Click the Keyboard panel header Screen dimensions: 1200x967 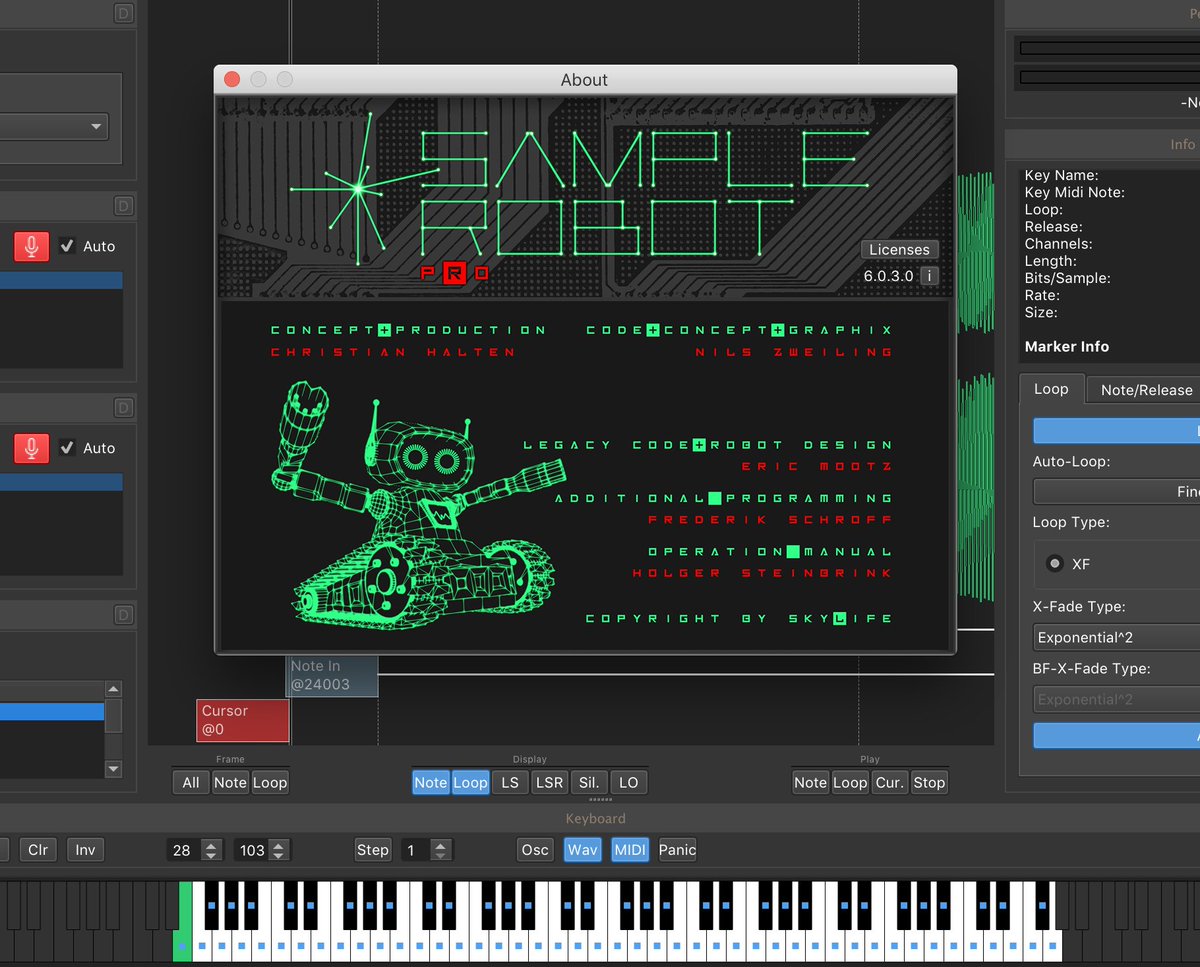click(x=596, y=818)
